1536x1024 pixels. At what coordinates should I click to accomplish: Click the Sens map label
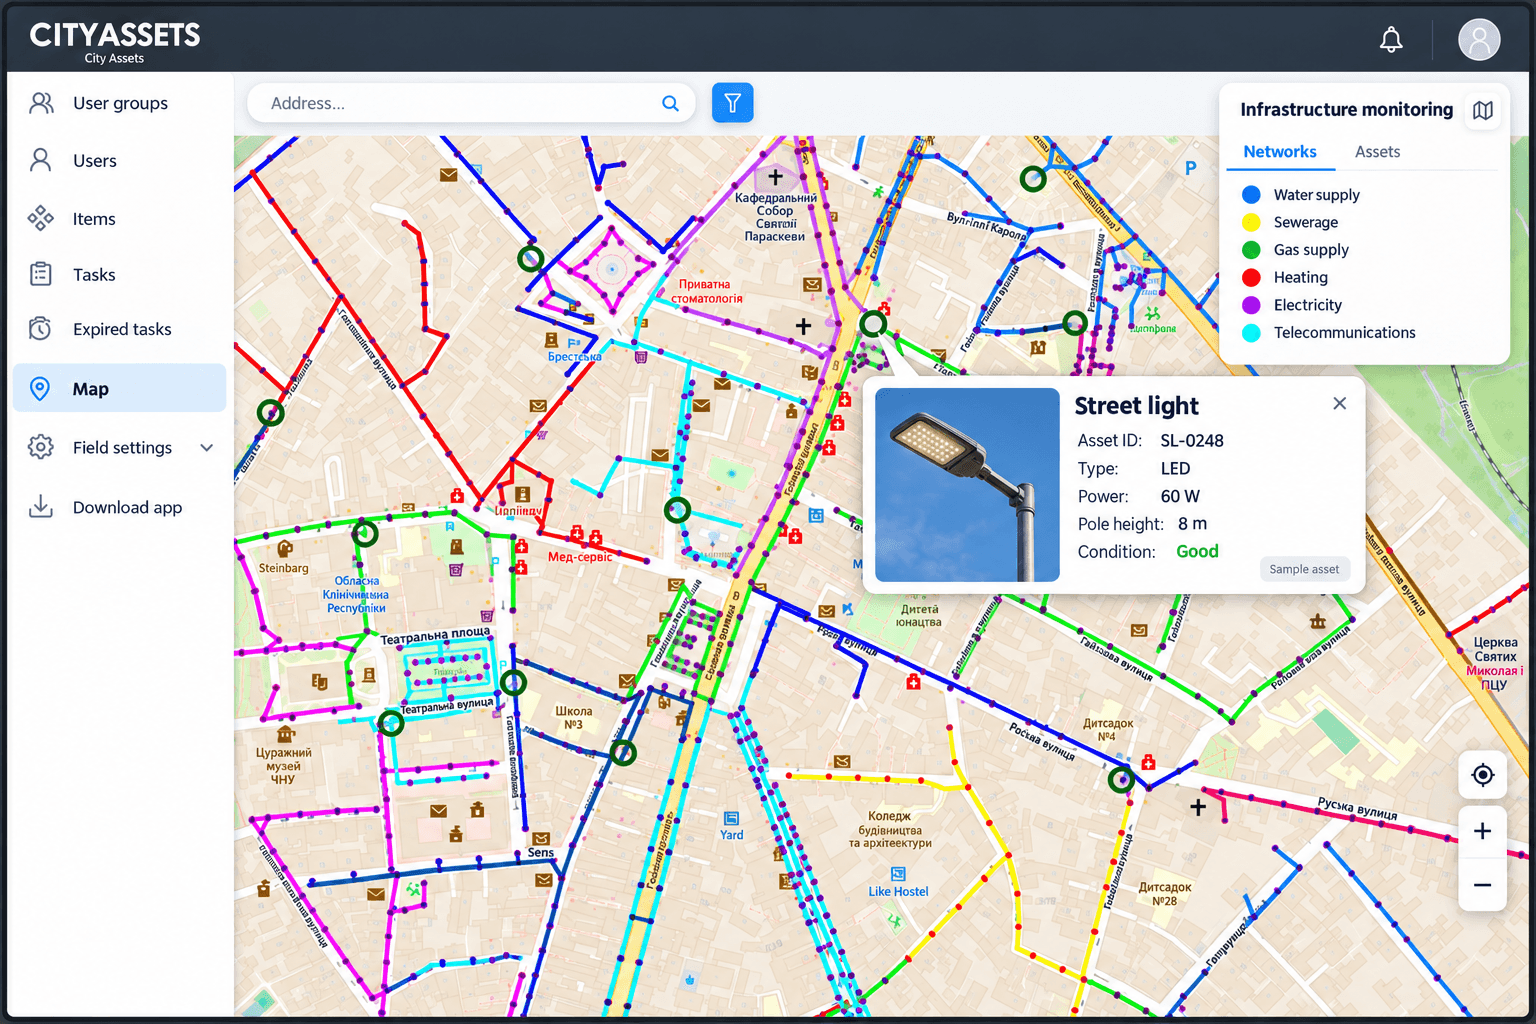point(541,853)
